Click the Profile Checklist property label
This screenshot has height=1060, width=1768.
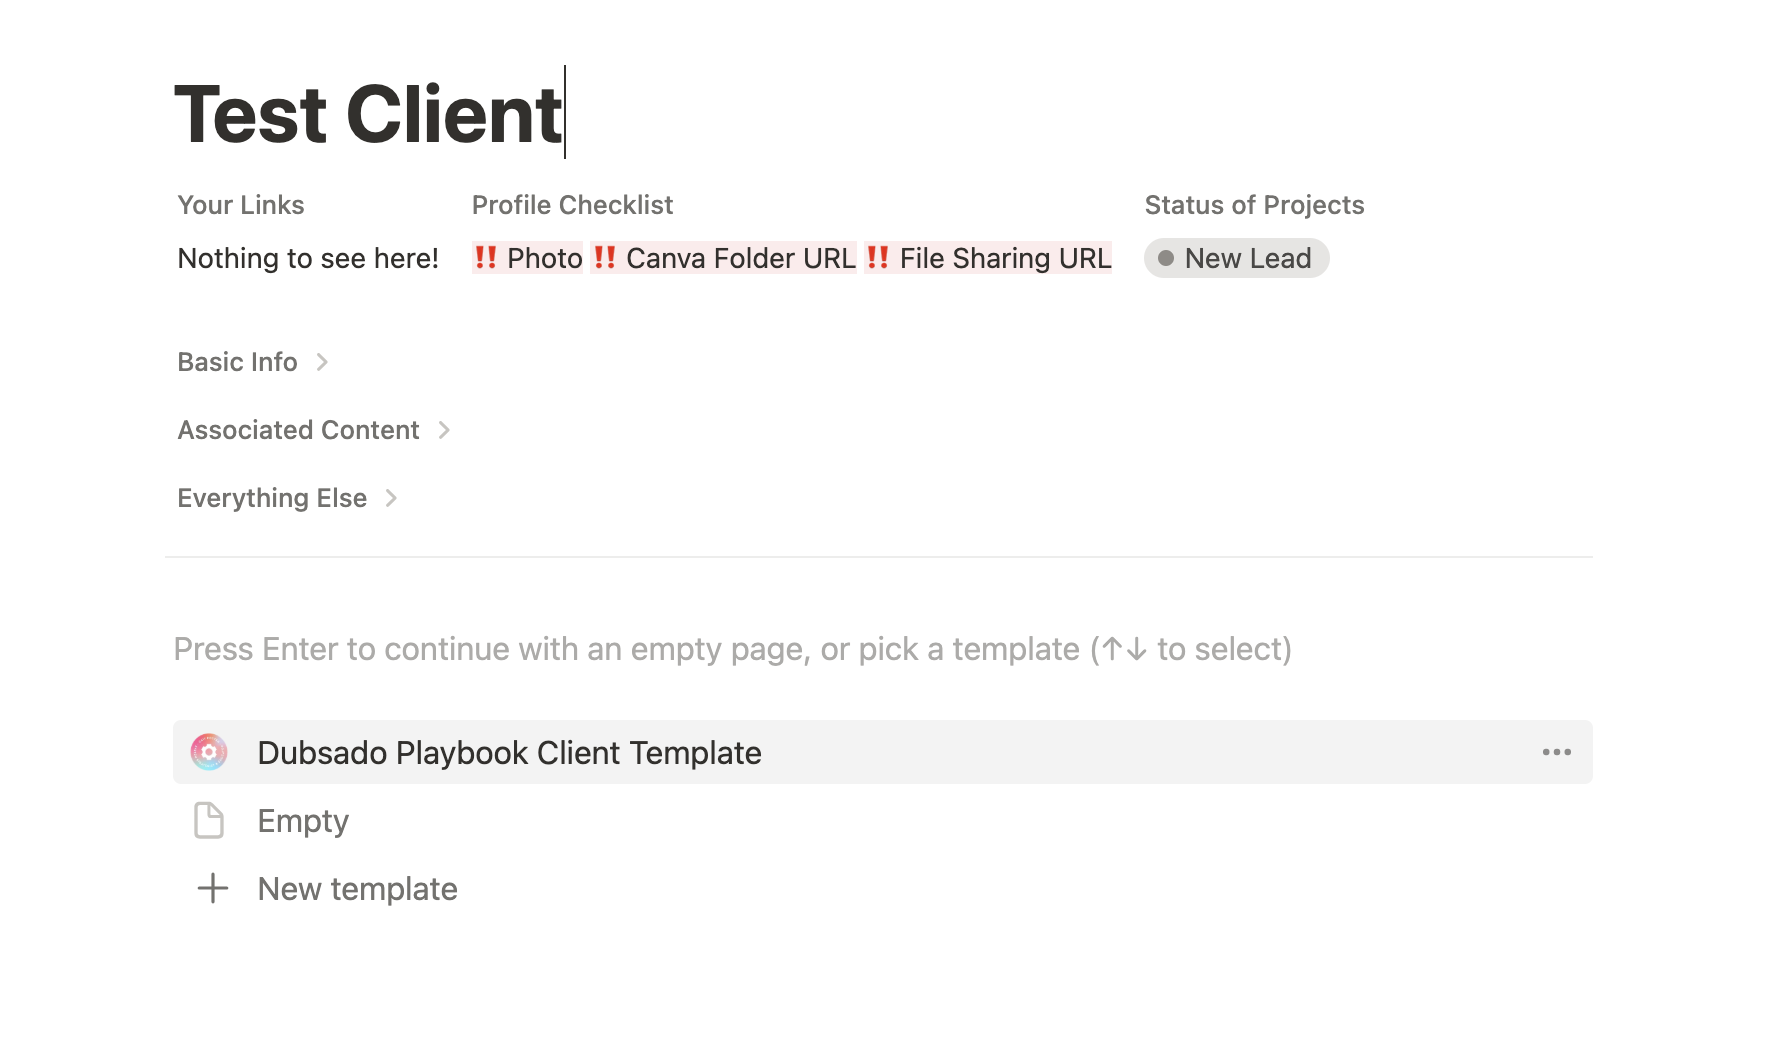click(572, 205)
